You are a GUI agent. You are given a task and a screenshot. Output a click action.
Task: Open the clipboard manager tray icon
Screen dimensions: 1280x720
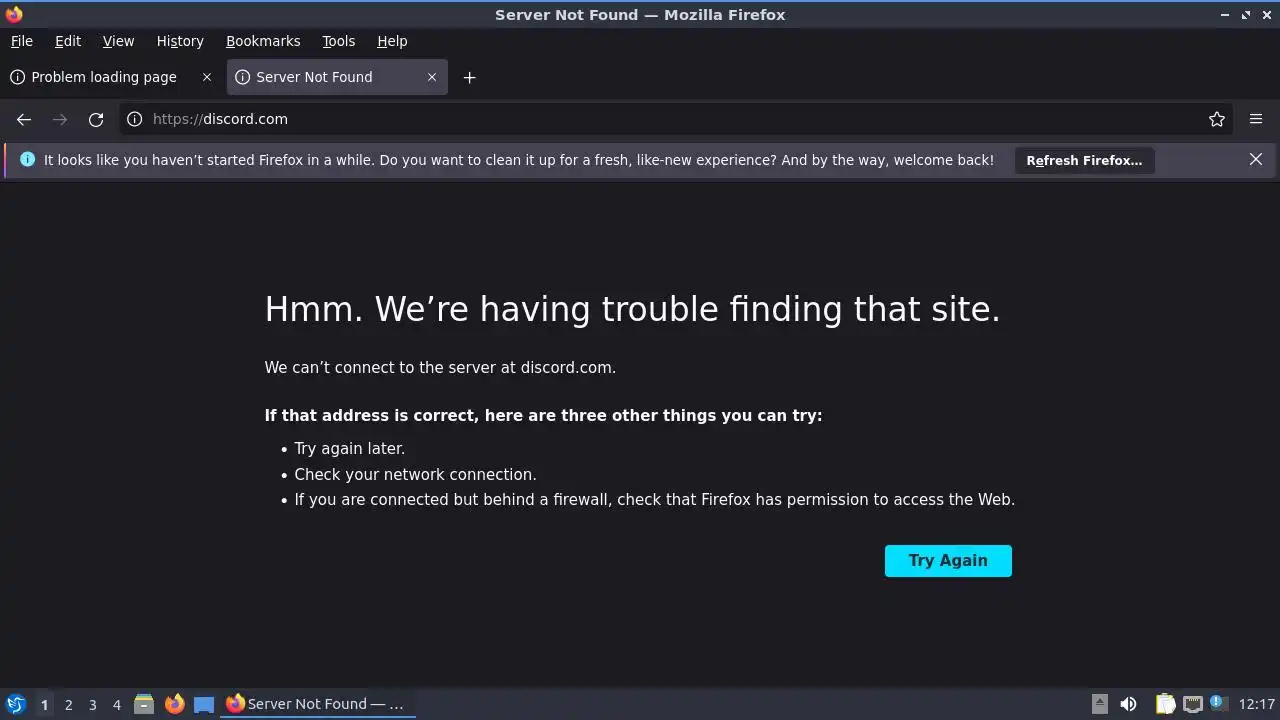click(1165, 704)
